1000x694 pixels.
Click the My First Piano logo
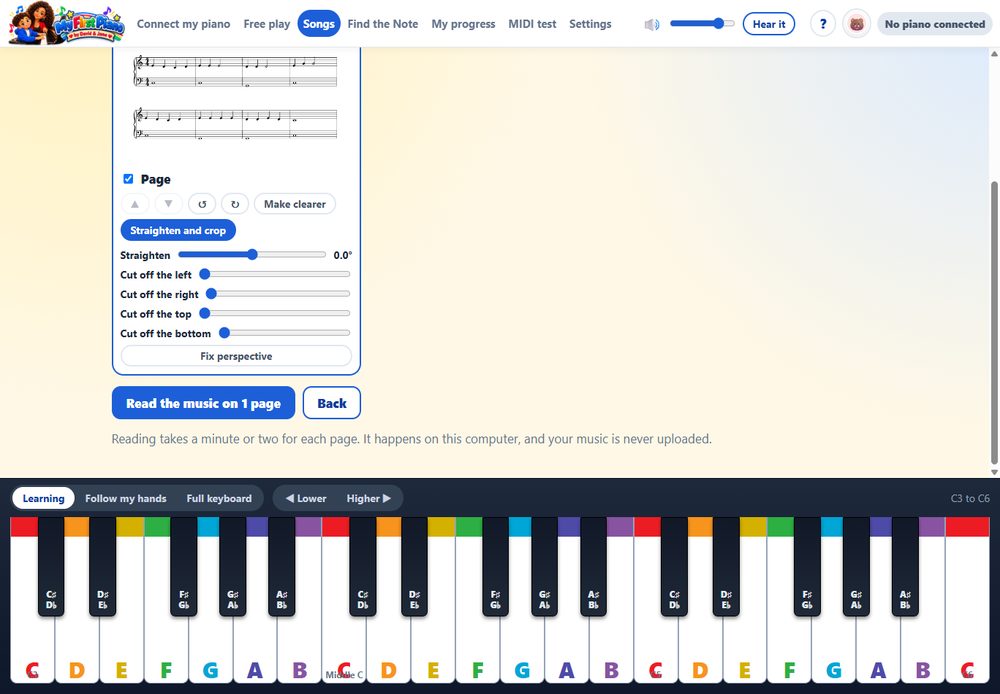(66, 24)
